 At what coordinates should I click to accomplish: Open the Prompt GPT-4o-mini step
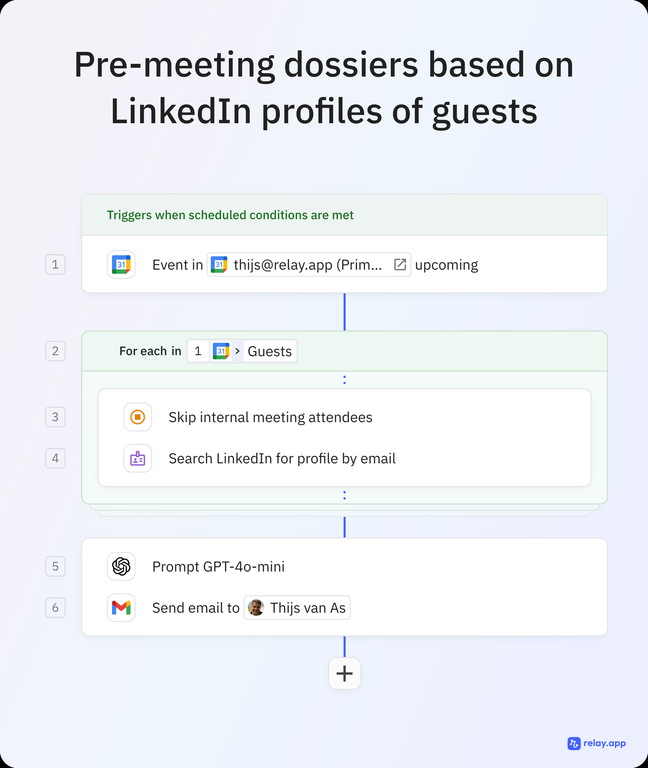click(x=218, y=567)
